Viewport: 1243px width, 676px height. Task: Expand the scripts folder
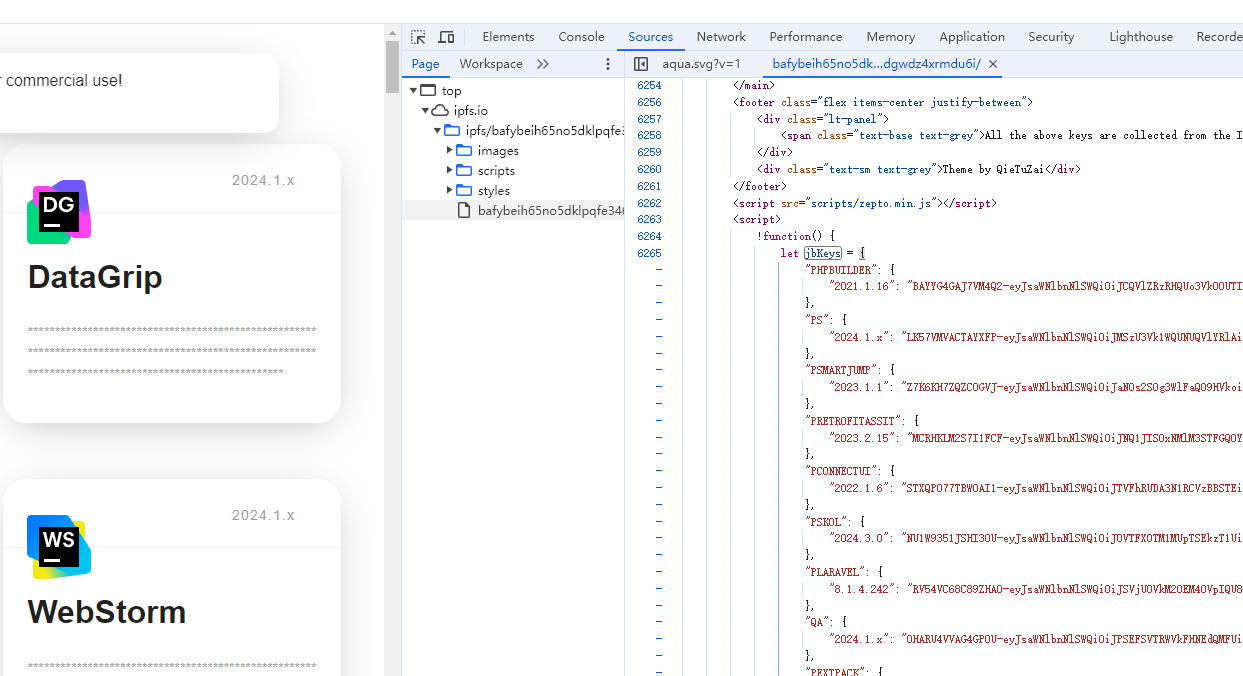coord(450,170)
